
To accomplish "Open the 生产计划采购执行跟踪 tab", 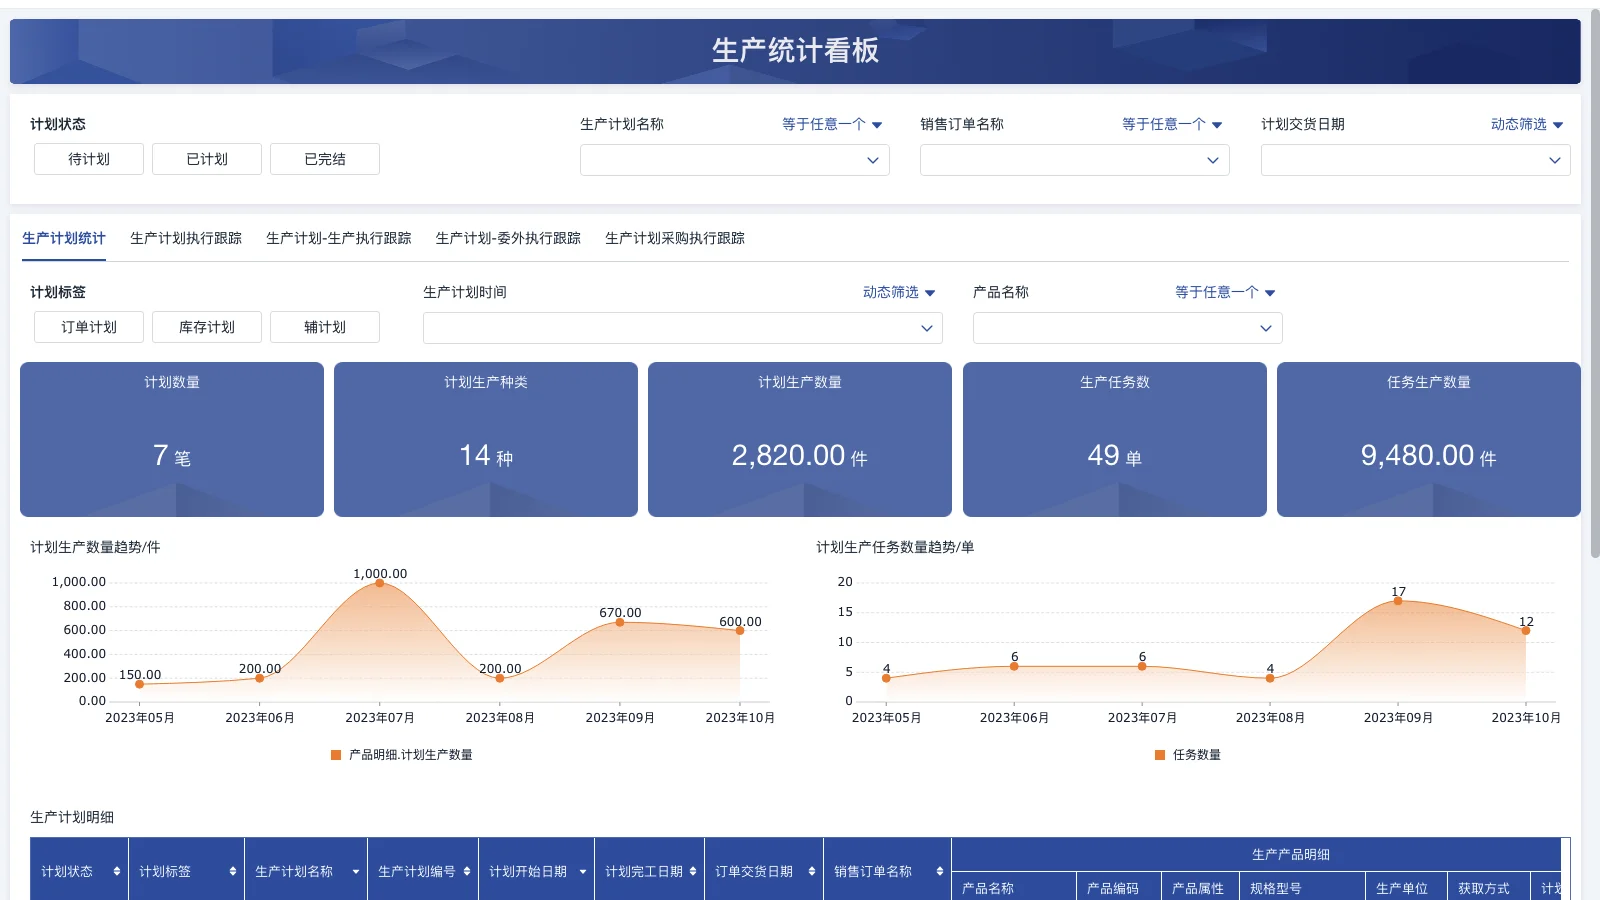I will click(x=674, y=238).
